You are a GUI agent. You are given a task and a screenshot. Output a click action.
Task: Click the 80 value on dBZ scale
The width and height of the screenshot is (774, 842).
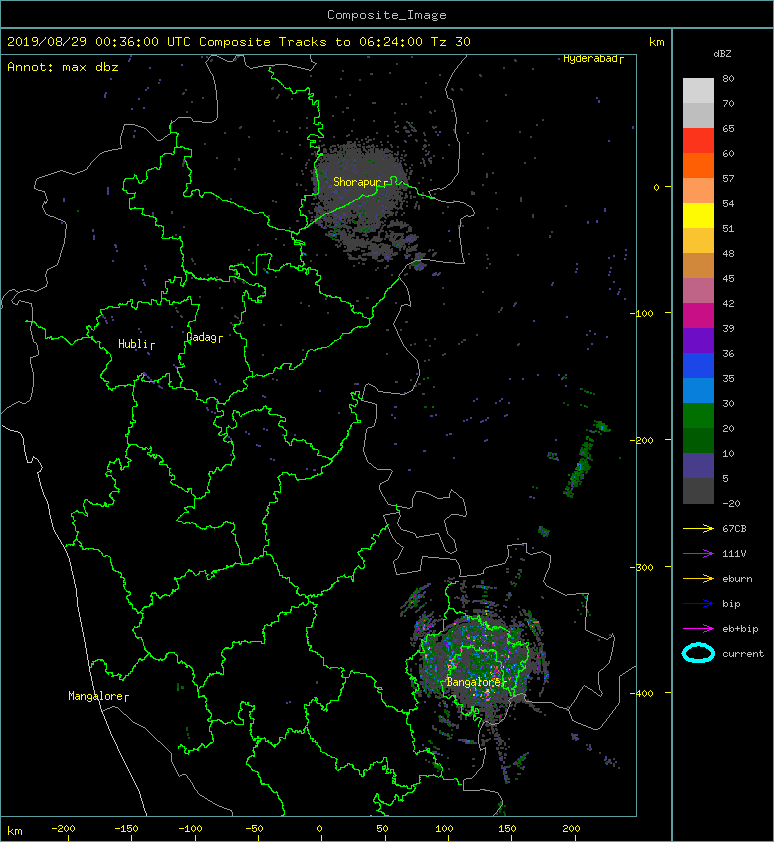click(728, 78)
